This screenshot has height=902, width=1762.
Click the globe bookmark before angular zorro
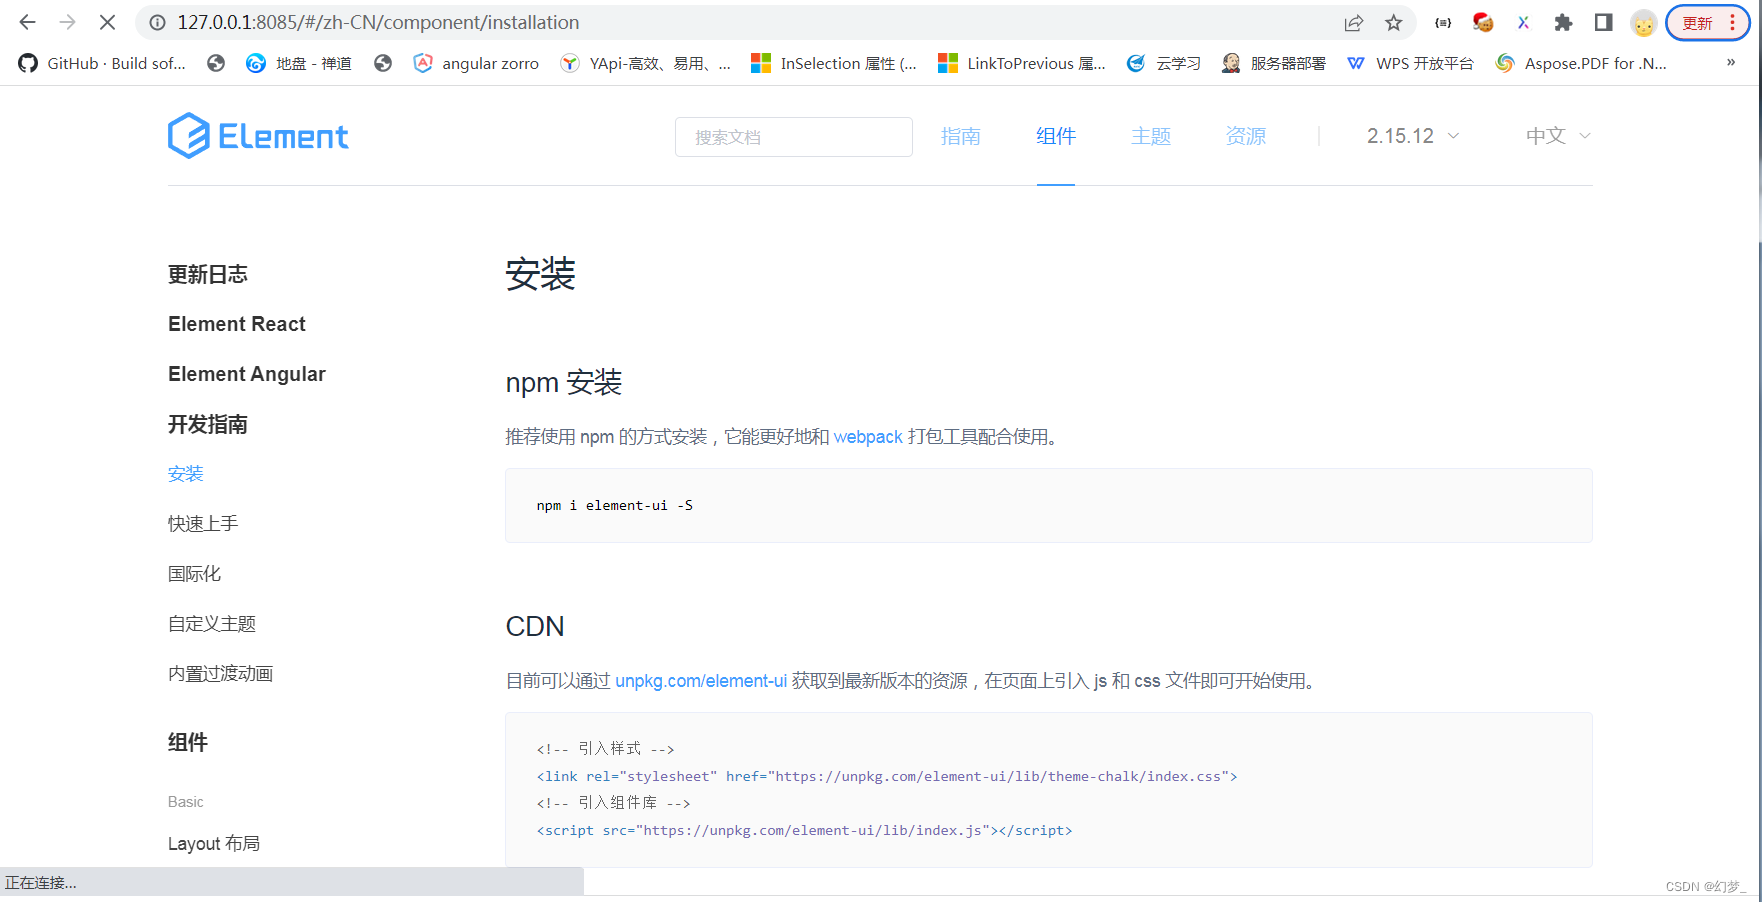click(383, 63)
